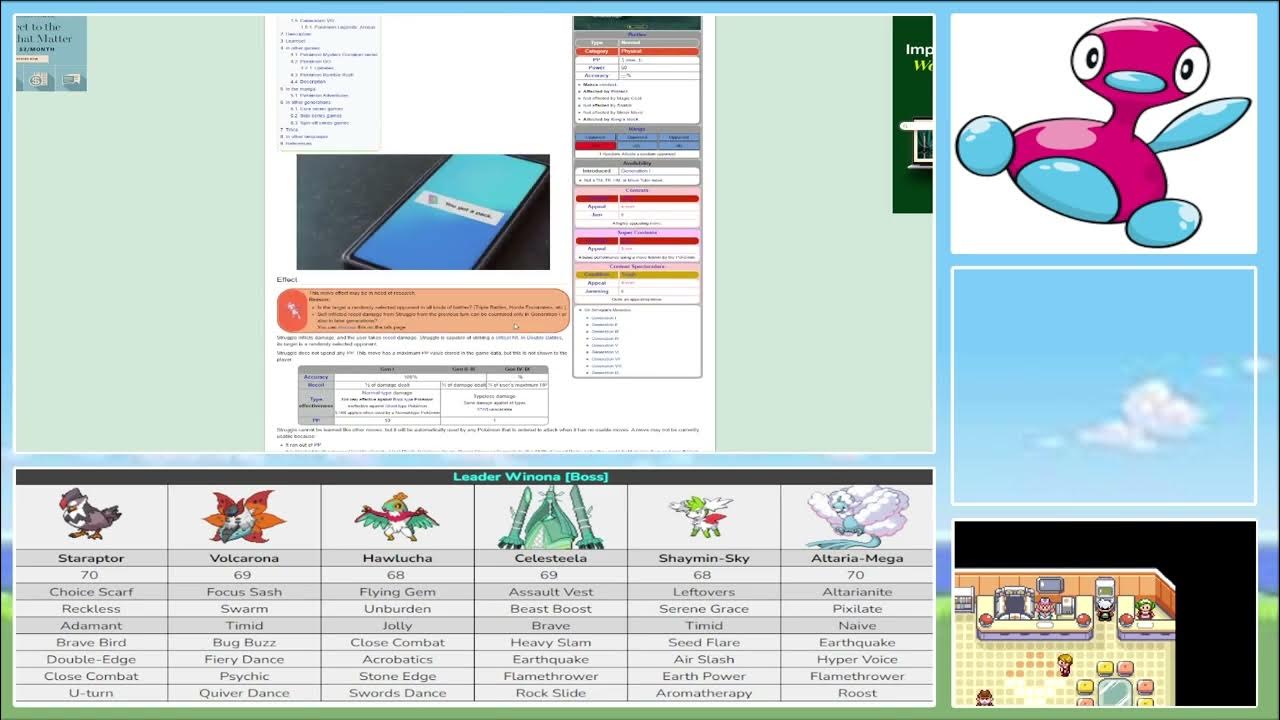This screenshot has height=720, width=1280.
Task: Click the Seed Flare move cell
Action: pyautogui.click(x=703, y=643)
